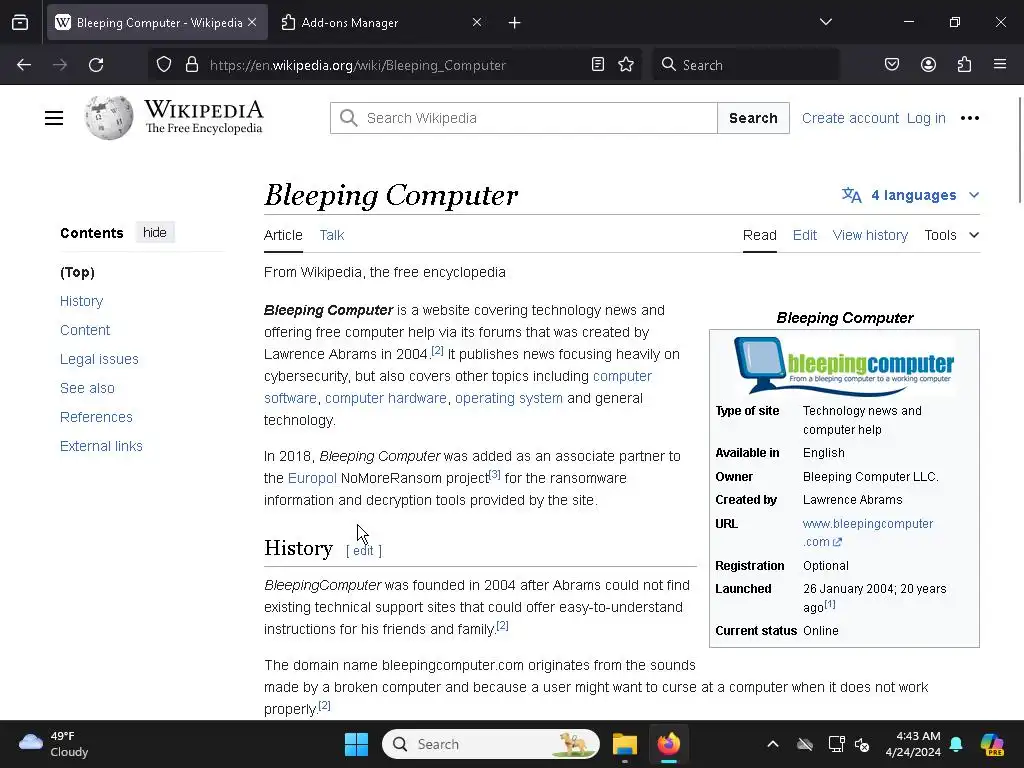Jump to References section
Screen dimensions: 1024x768
(96, 417)
